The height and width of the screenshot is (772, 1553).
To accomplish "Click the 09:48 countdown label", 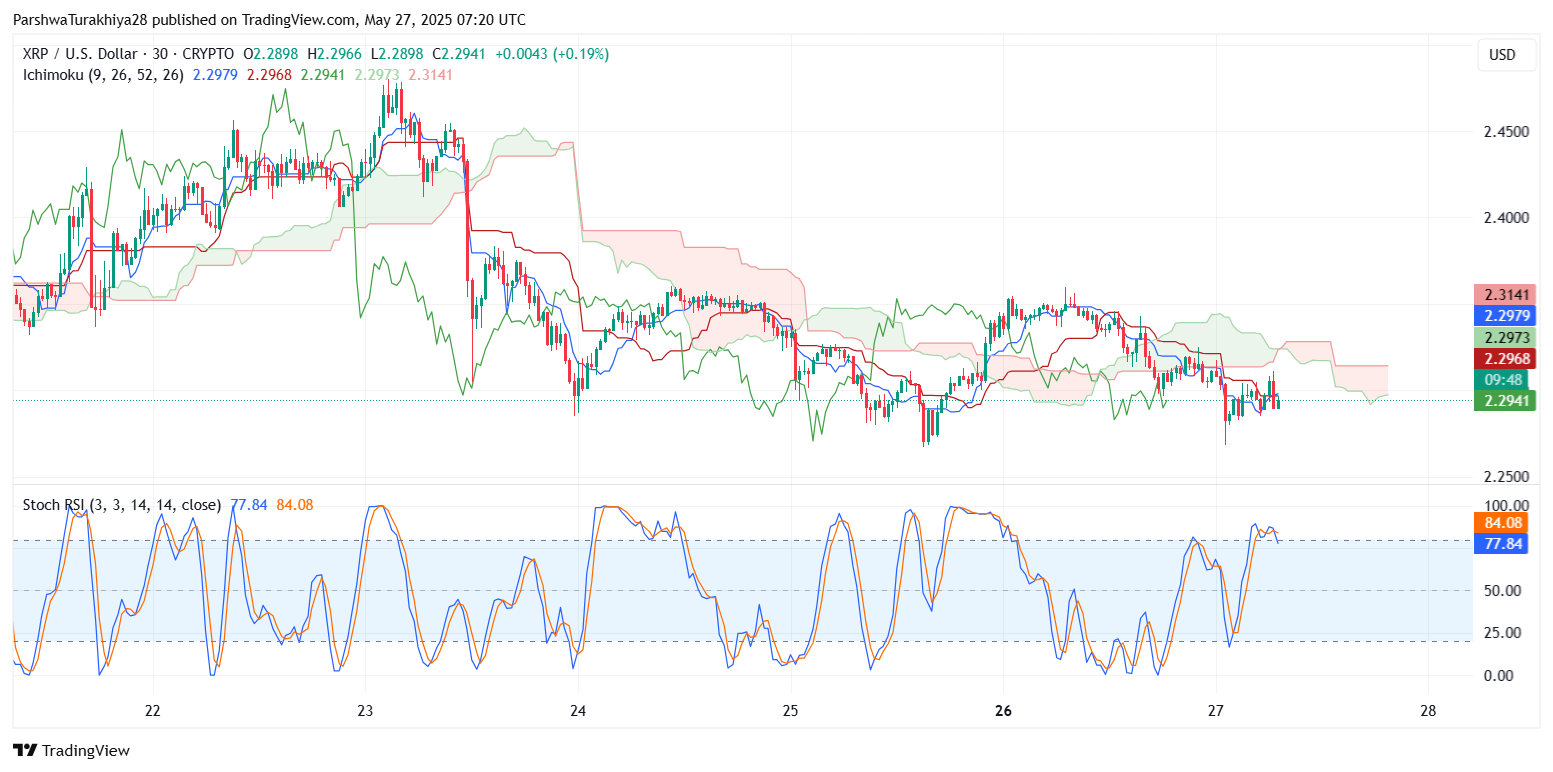I will [x=1502, y=380].
